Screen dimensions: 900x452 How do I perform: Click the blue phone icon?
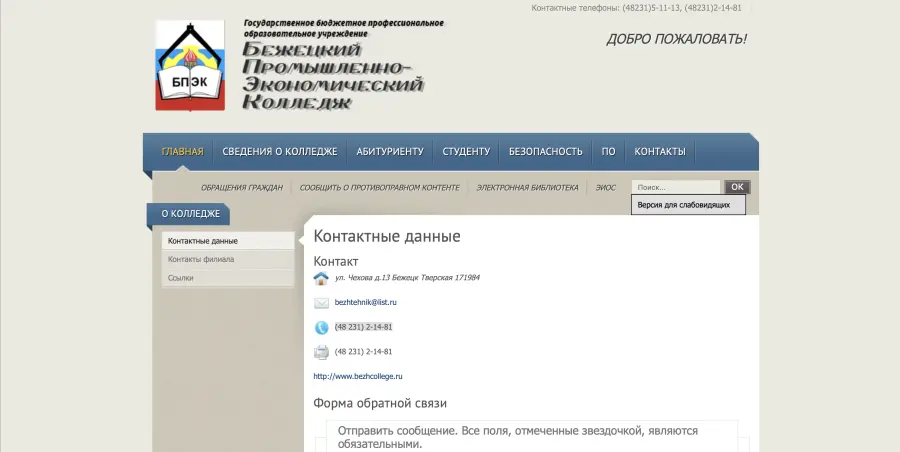pyautogui.click(x=321, y=327)
